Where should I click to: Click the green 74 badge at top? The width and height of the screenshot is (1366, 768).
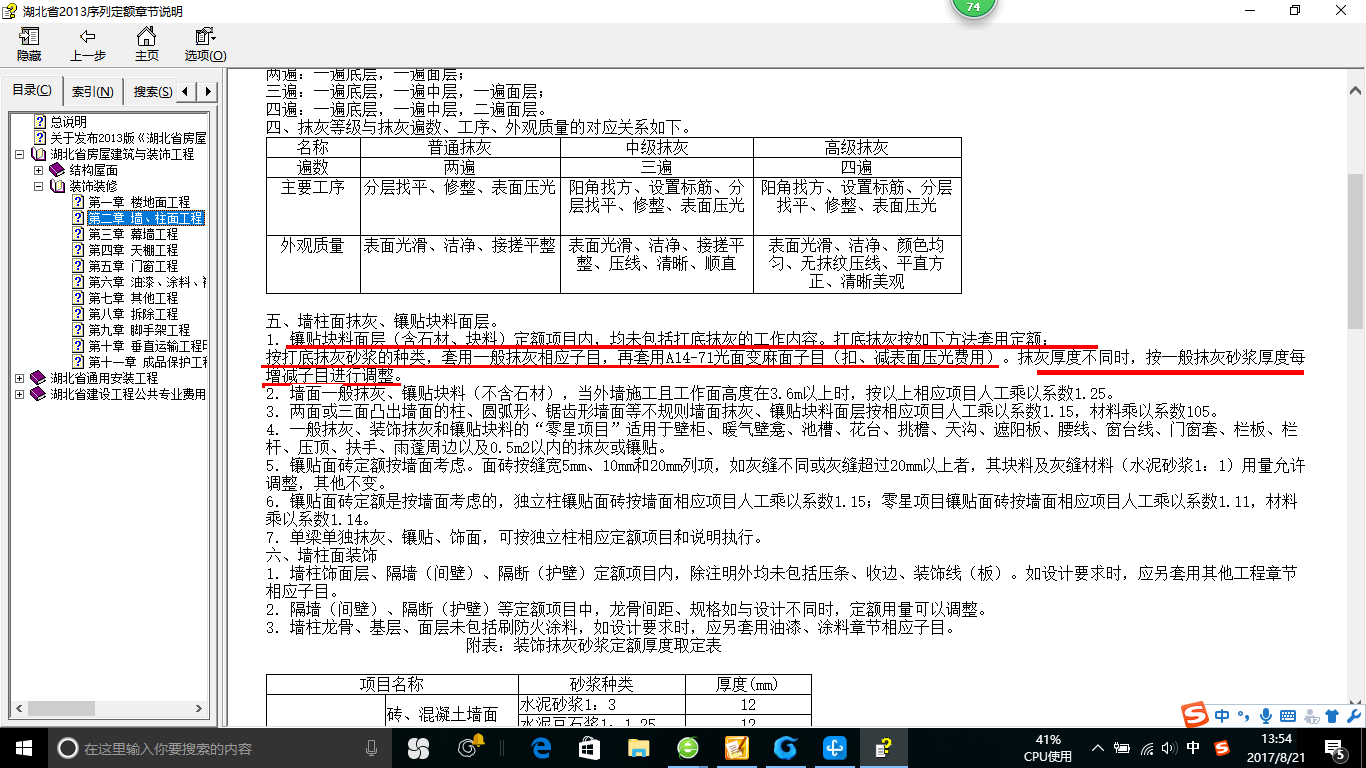click(x=973, y=6)
